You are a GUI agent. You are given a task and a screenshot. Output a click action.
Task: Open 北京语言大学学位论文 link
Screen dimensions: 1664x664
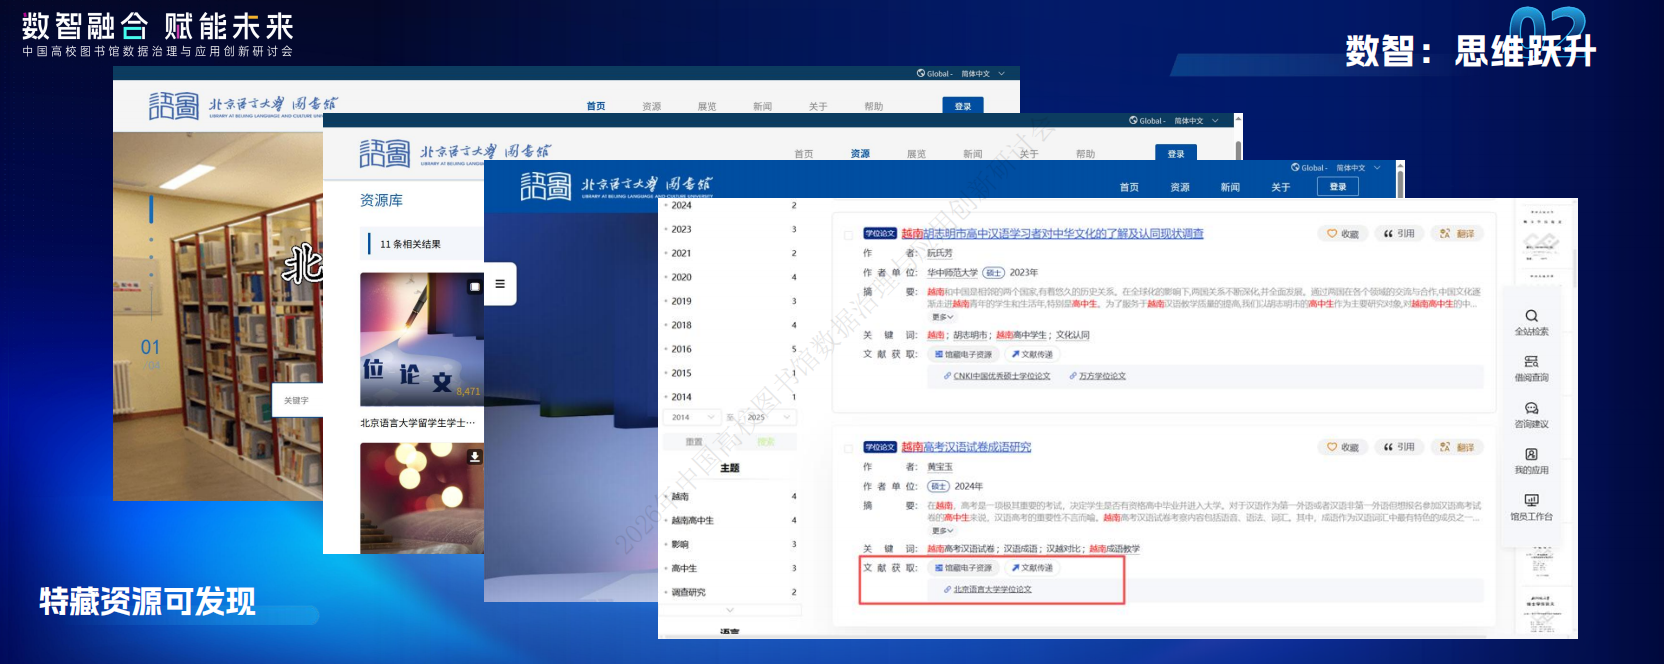point(992,589)
